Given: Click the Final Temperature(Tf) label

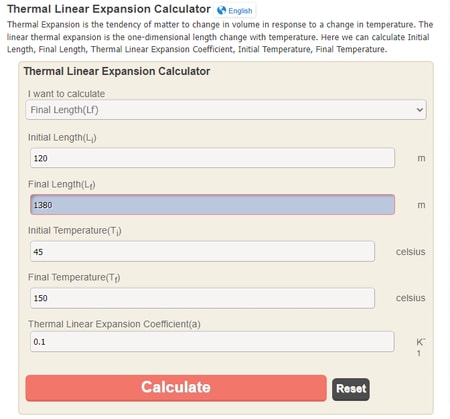Looking at the screenshot, I should pyautogui.click(x=74, y=277).
